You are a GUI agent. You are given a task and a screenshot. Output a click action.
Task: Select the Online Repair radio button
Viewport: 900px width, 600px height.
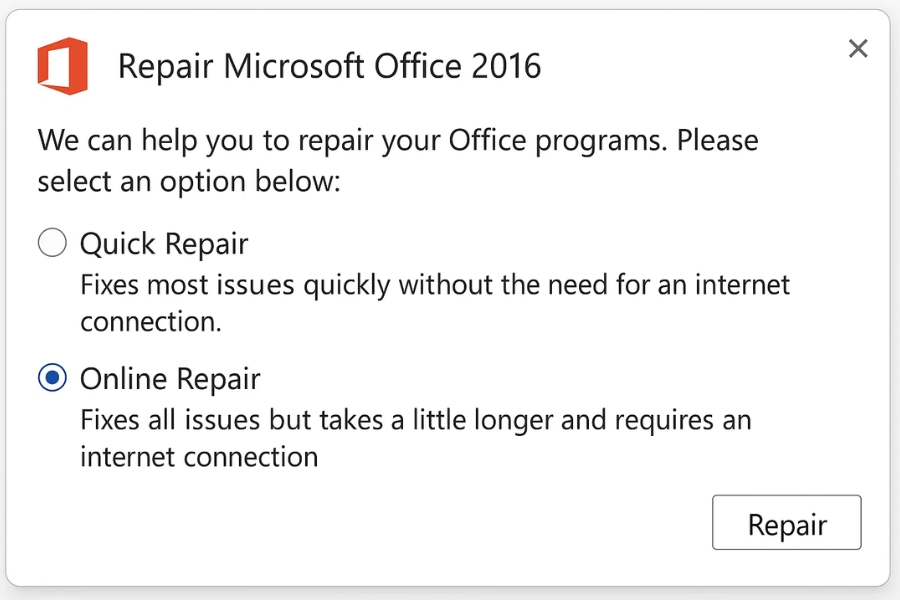52,378
